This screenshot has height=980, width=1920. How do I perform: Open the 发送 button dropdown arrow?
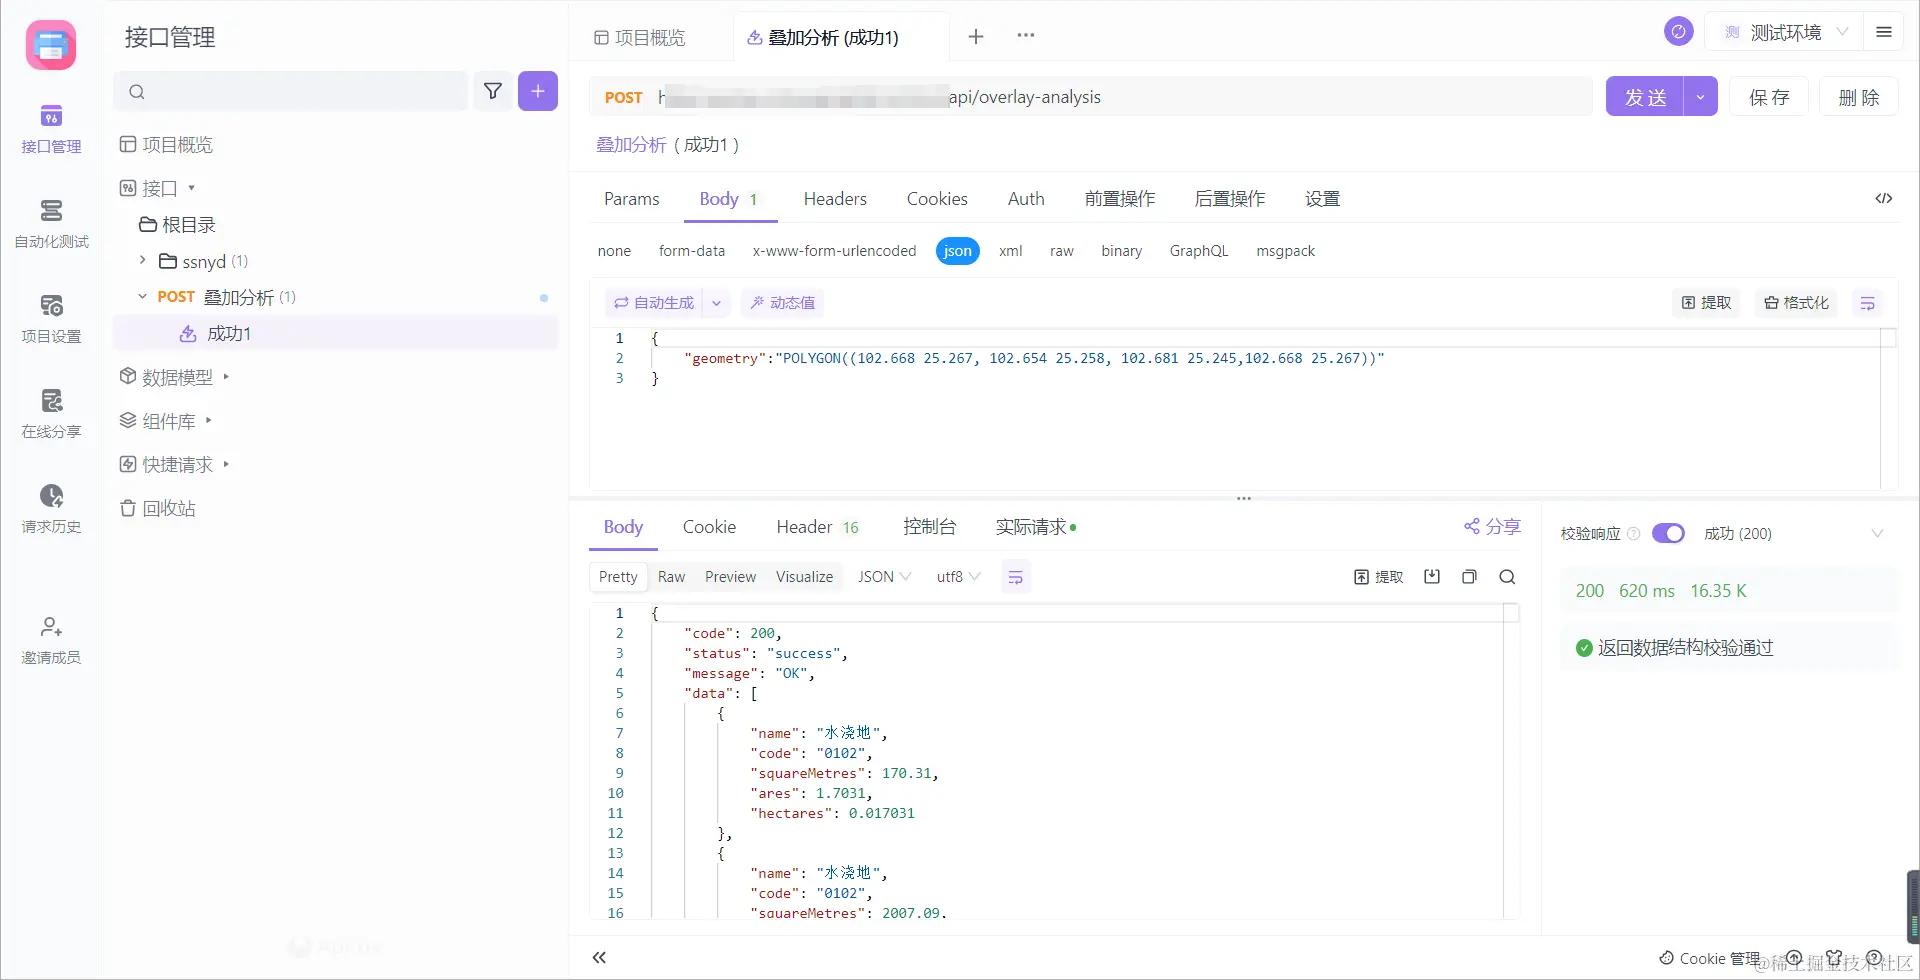pos(1700,97)
